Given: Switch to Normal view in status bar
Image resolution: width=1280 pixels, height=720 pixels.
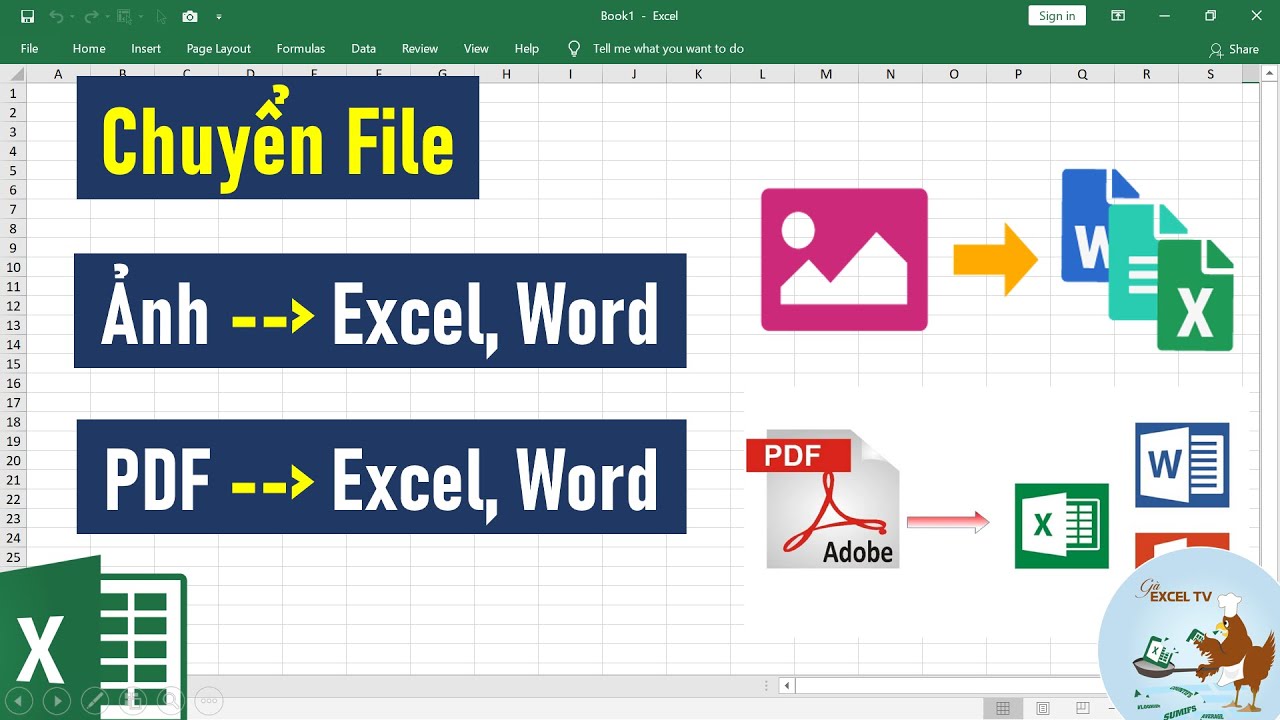Looking at the screenshot, I should [x=1003, y=708].
